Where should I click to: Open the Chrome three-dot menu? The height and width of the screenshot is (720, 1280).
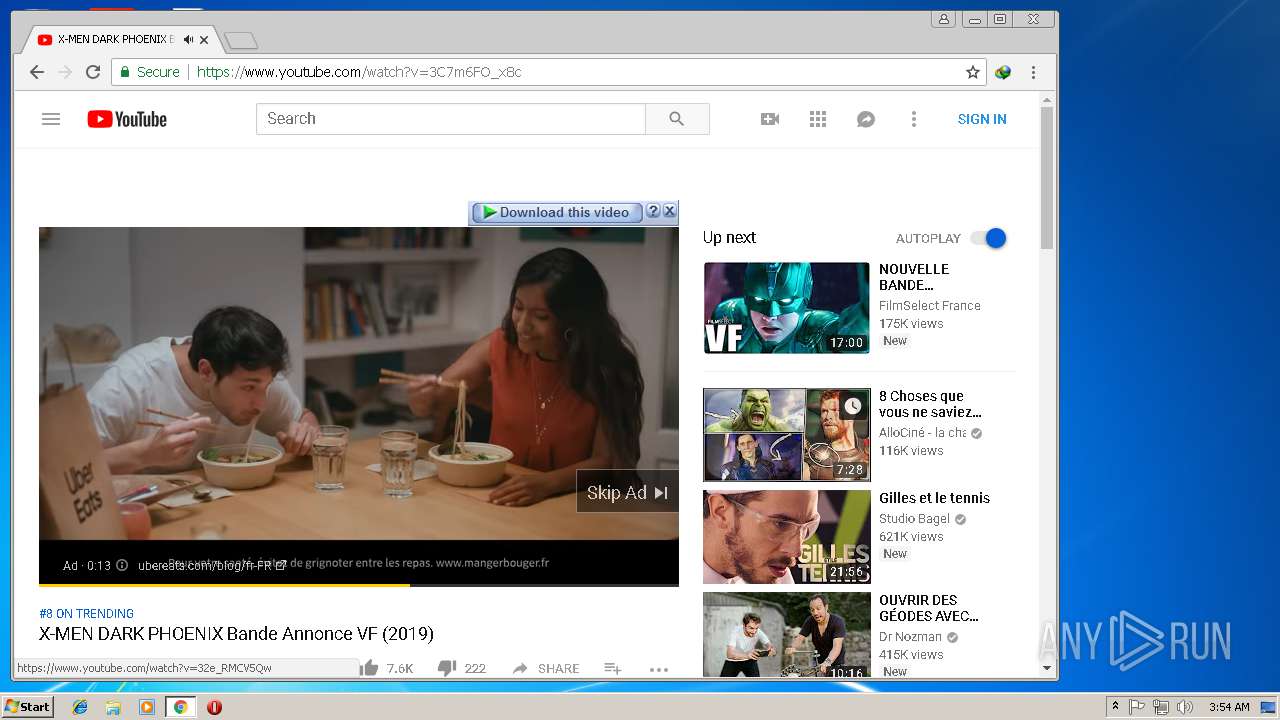(1034, 72)
